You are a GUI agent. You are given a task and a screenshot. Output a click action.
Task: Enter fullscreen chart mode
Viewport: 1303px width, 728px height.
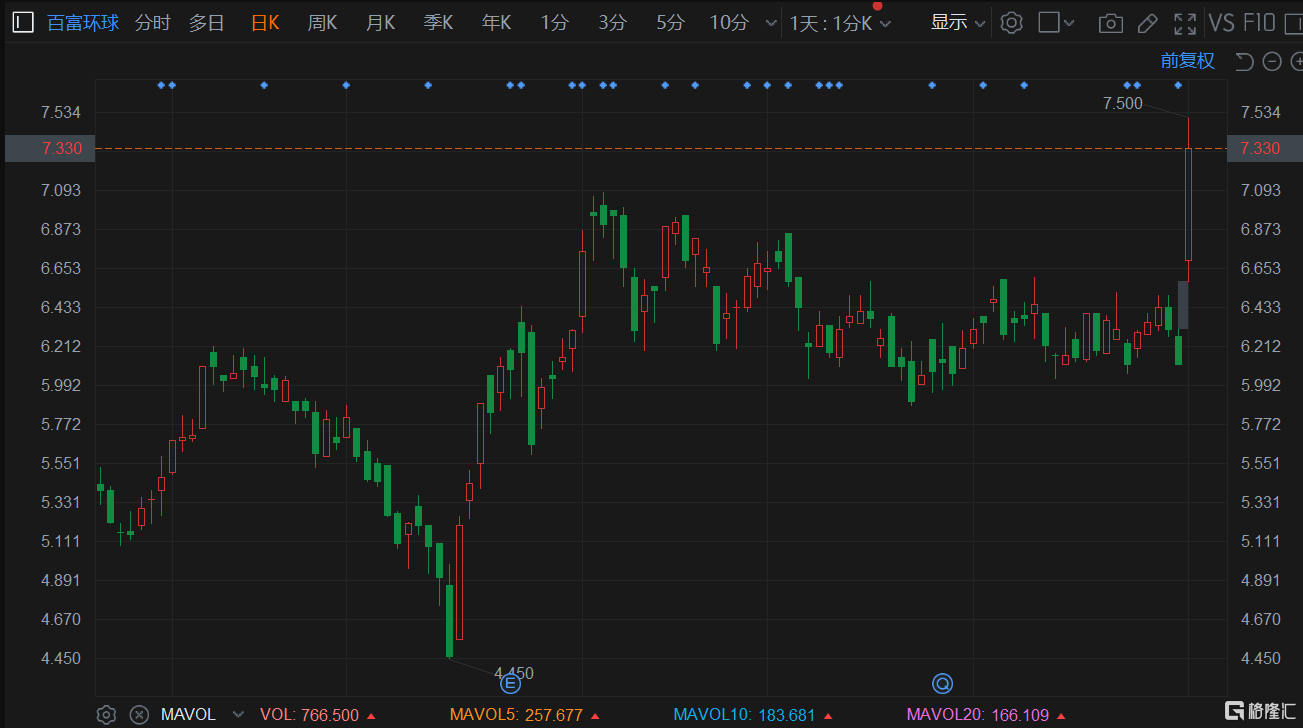(x=1185, y=23)
